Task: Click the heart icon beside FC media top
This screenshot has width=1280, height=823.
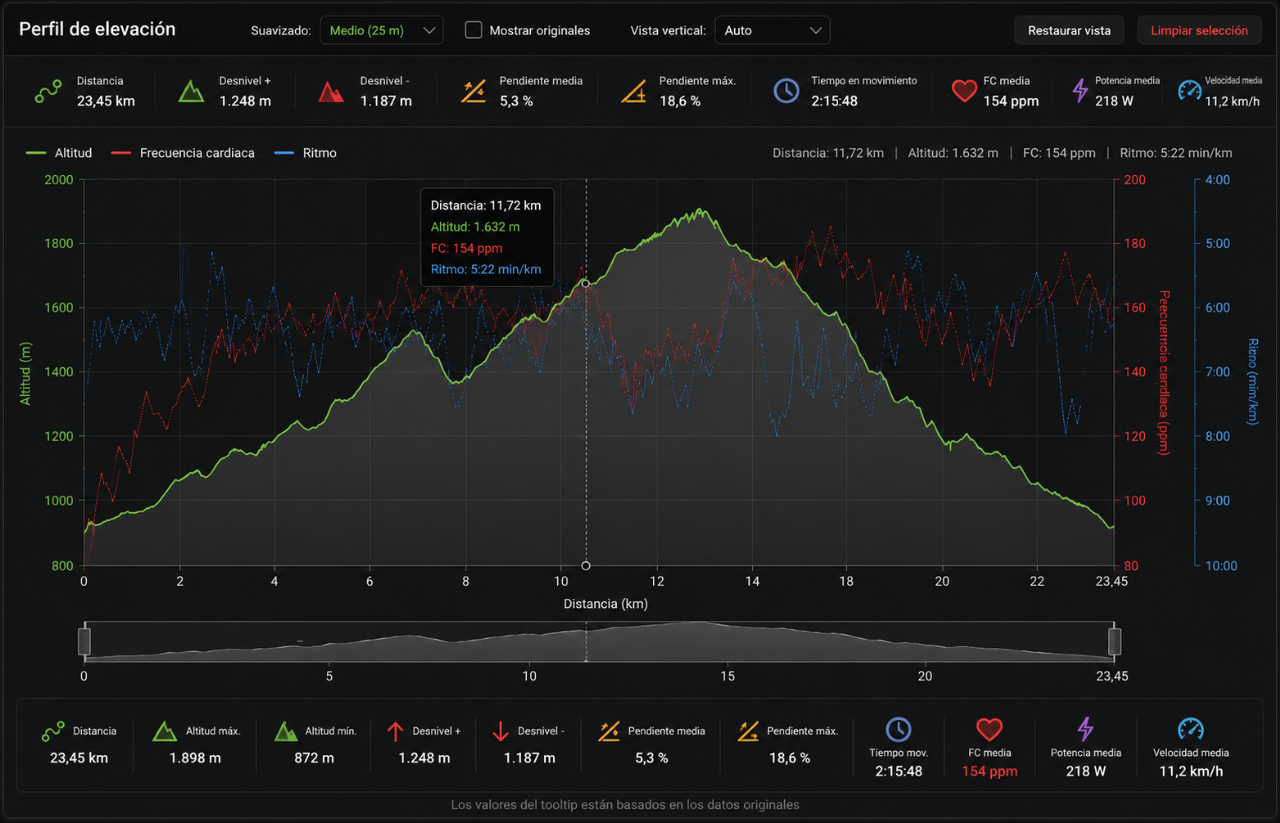Action: (x=964, y=91)
